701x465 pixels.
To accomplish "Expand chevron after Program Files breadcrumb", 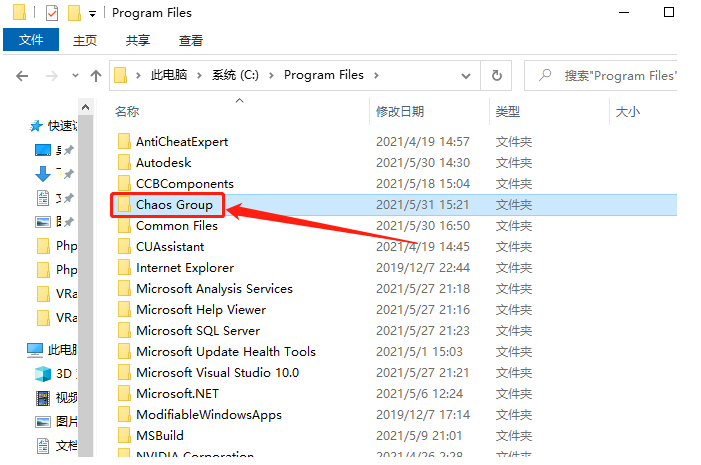I will (x=376, y=76).
